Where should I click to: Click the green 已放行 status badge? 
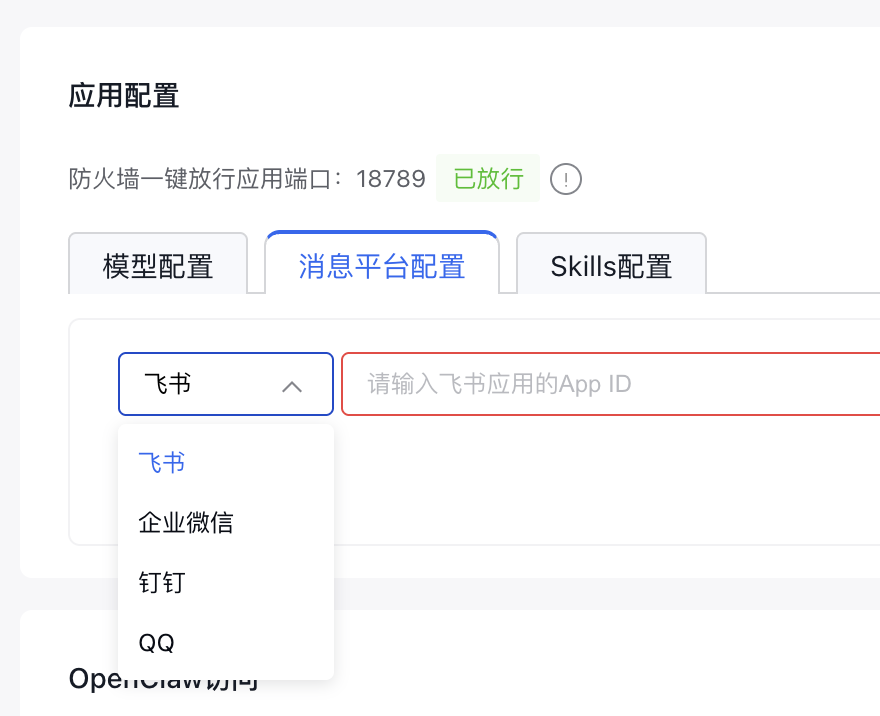(x=488, y=179)
